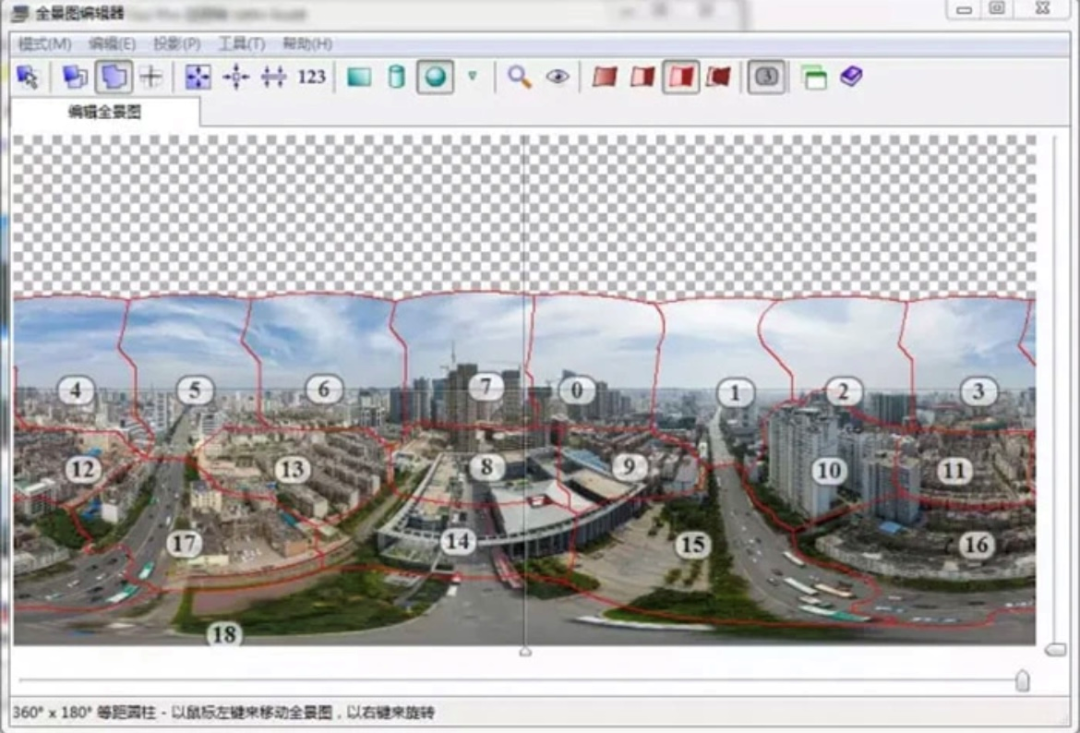Select image number 9 marker

(628, 466)
